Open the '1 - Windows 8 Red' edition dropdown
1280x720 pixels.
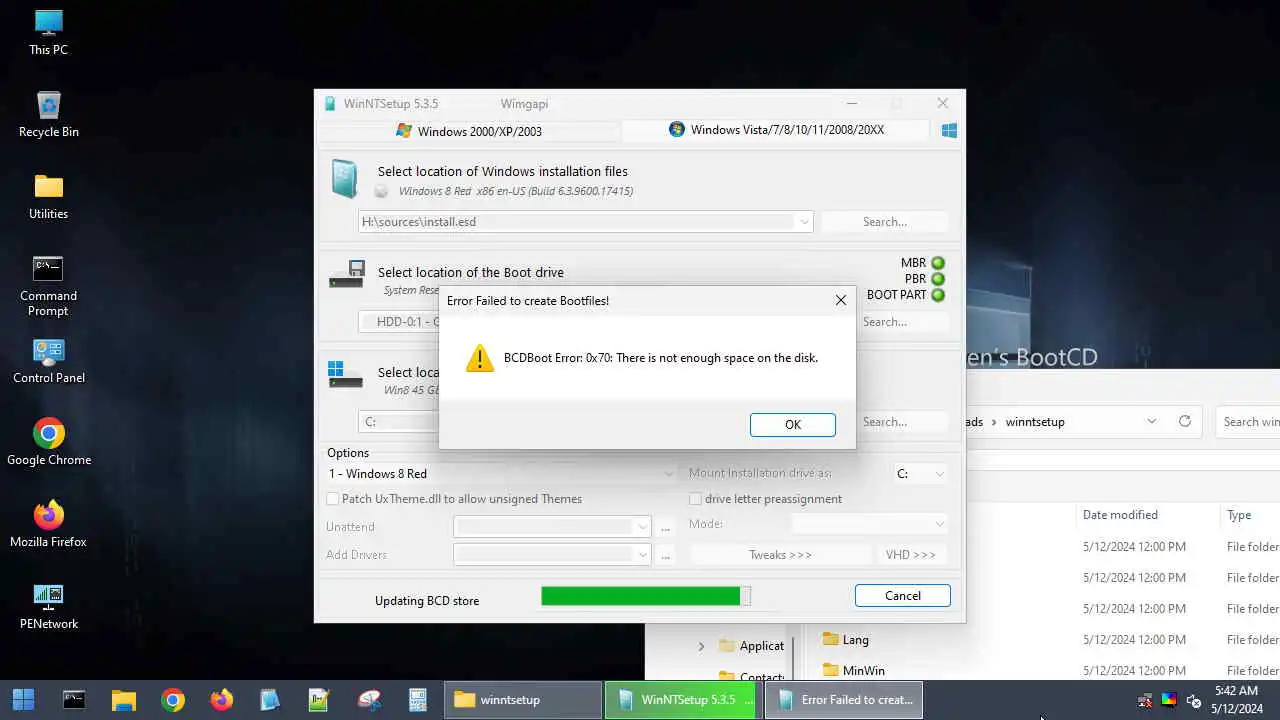point(669,474)
